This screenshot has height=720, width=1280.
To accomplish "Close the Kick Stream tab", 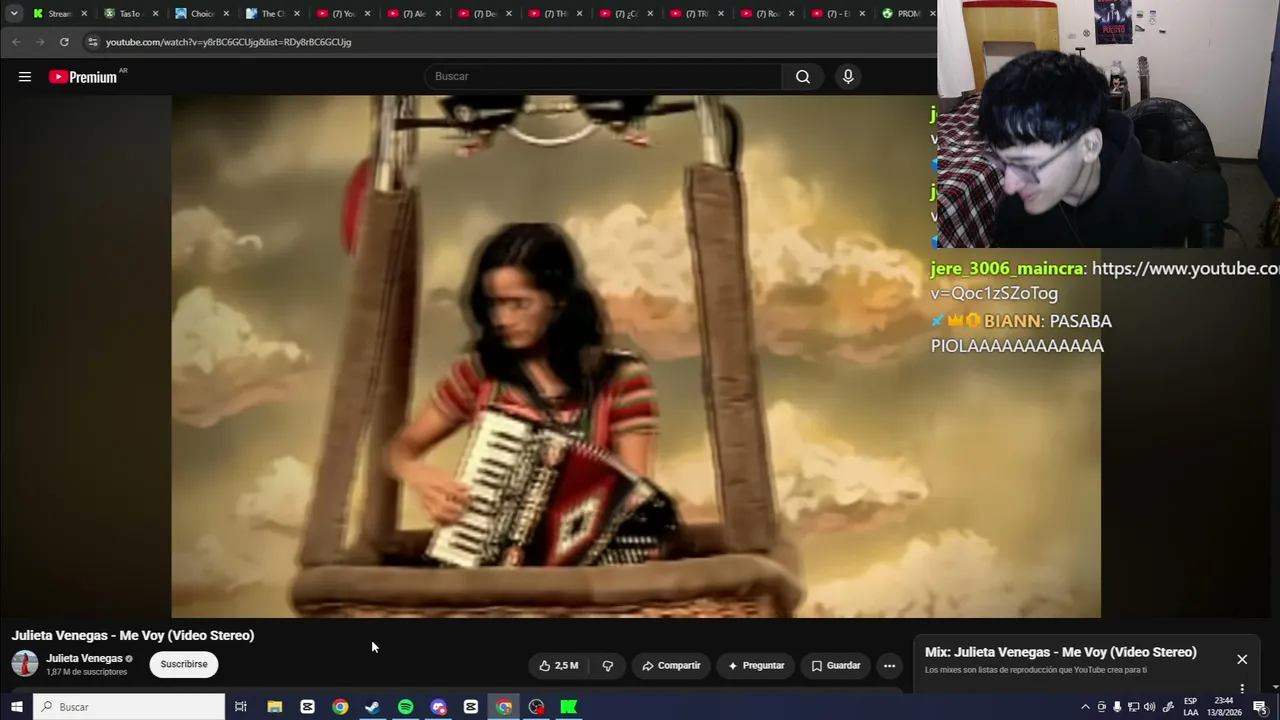I will (84, 14).
